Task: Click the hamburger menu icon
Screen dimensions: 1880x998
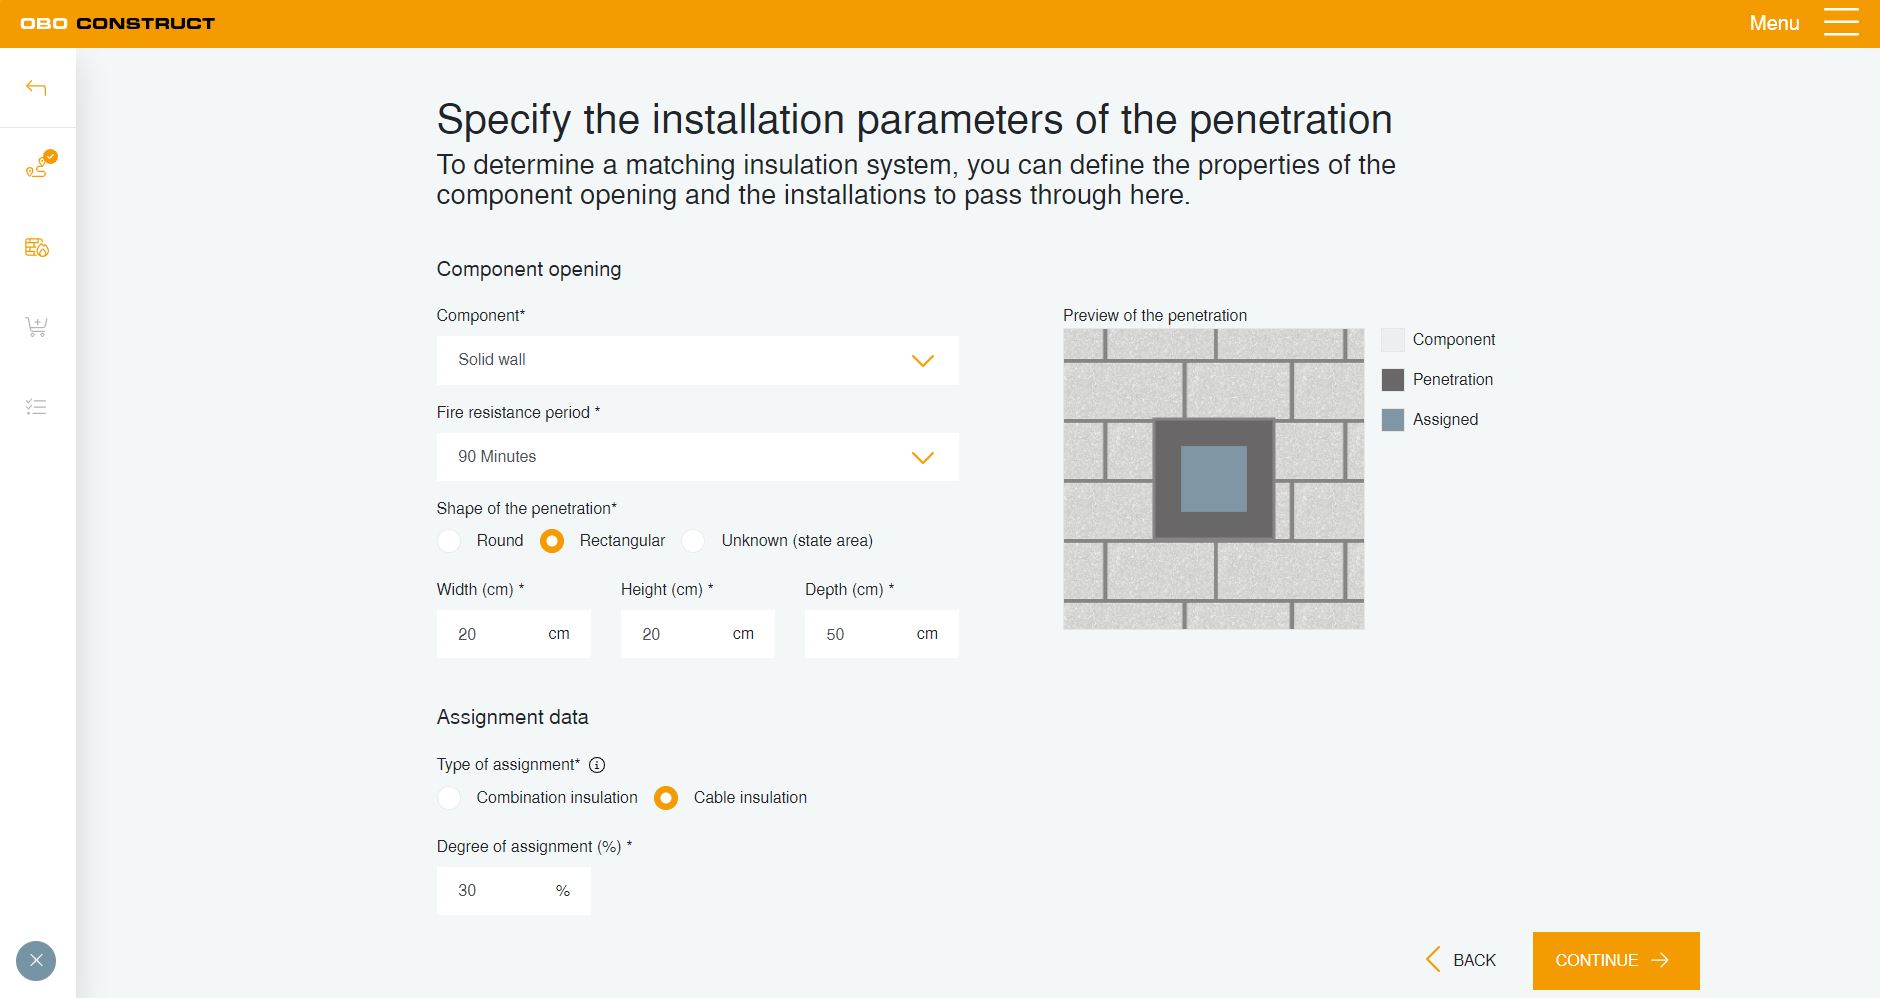Action: 1841,23
